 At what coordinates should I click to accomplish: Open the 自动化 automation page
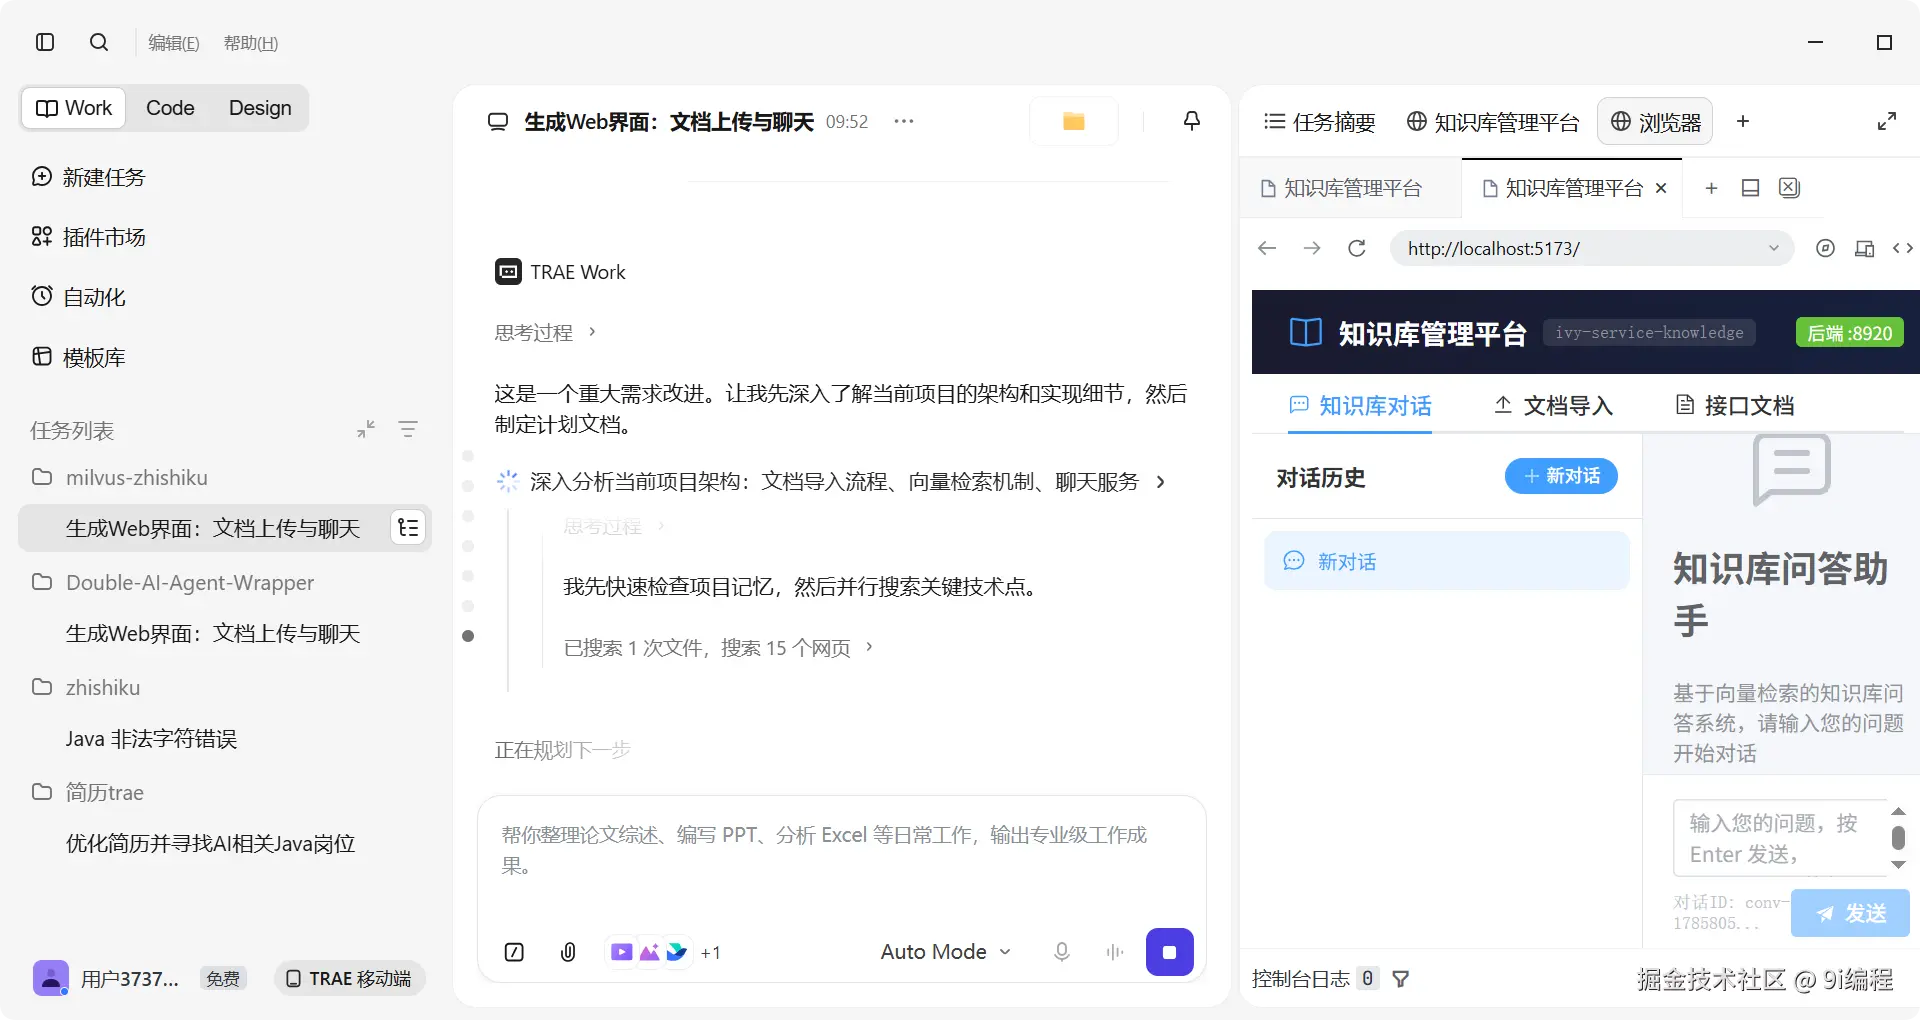pyautogui.click(x=78, y=297)
